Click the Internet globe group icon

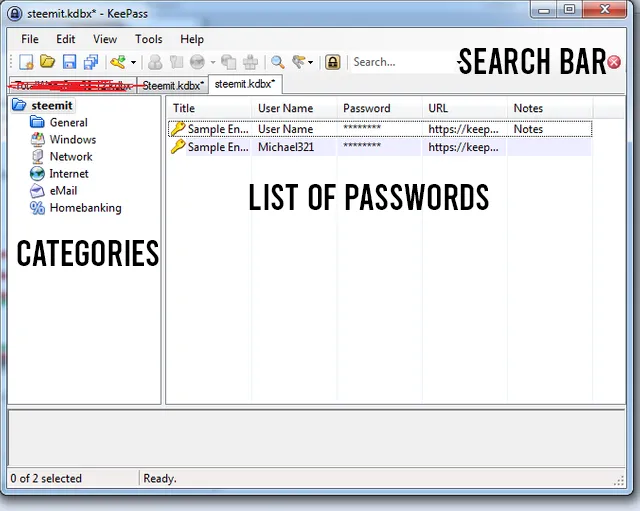click(x=37, y=174)
